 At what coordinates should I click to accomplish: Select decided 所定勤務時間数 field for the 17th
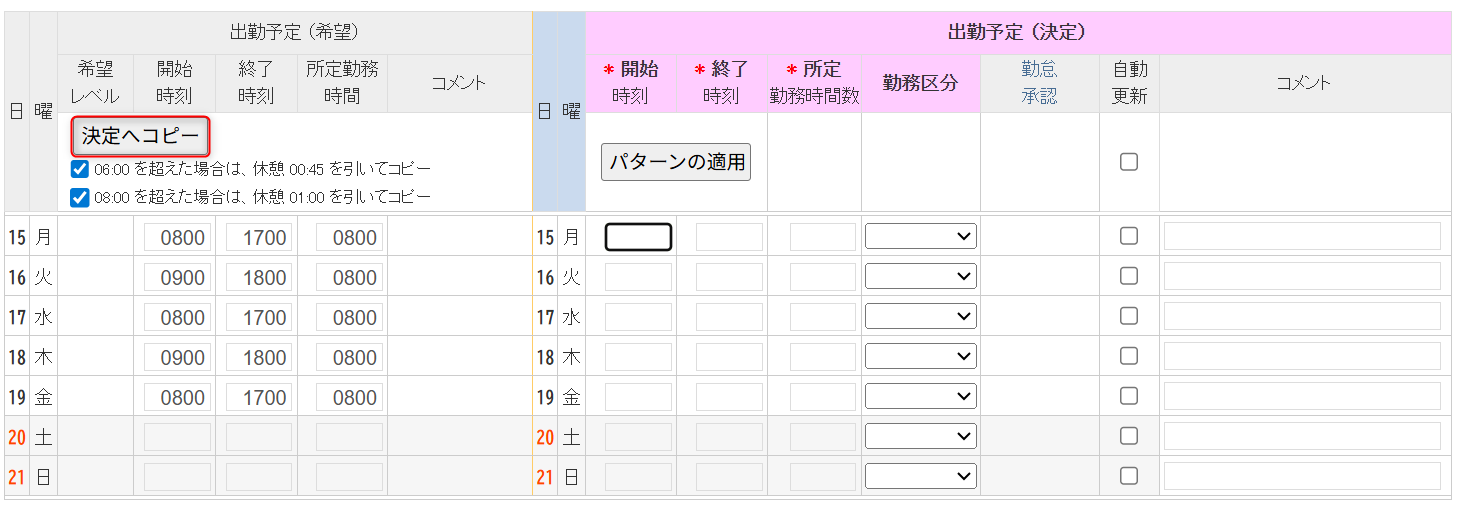(x=822, y=317)
